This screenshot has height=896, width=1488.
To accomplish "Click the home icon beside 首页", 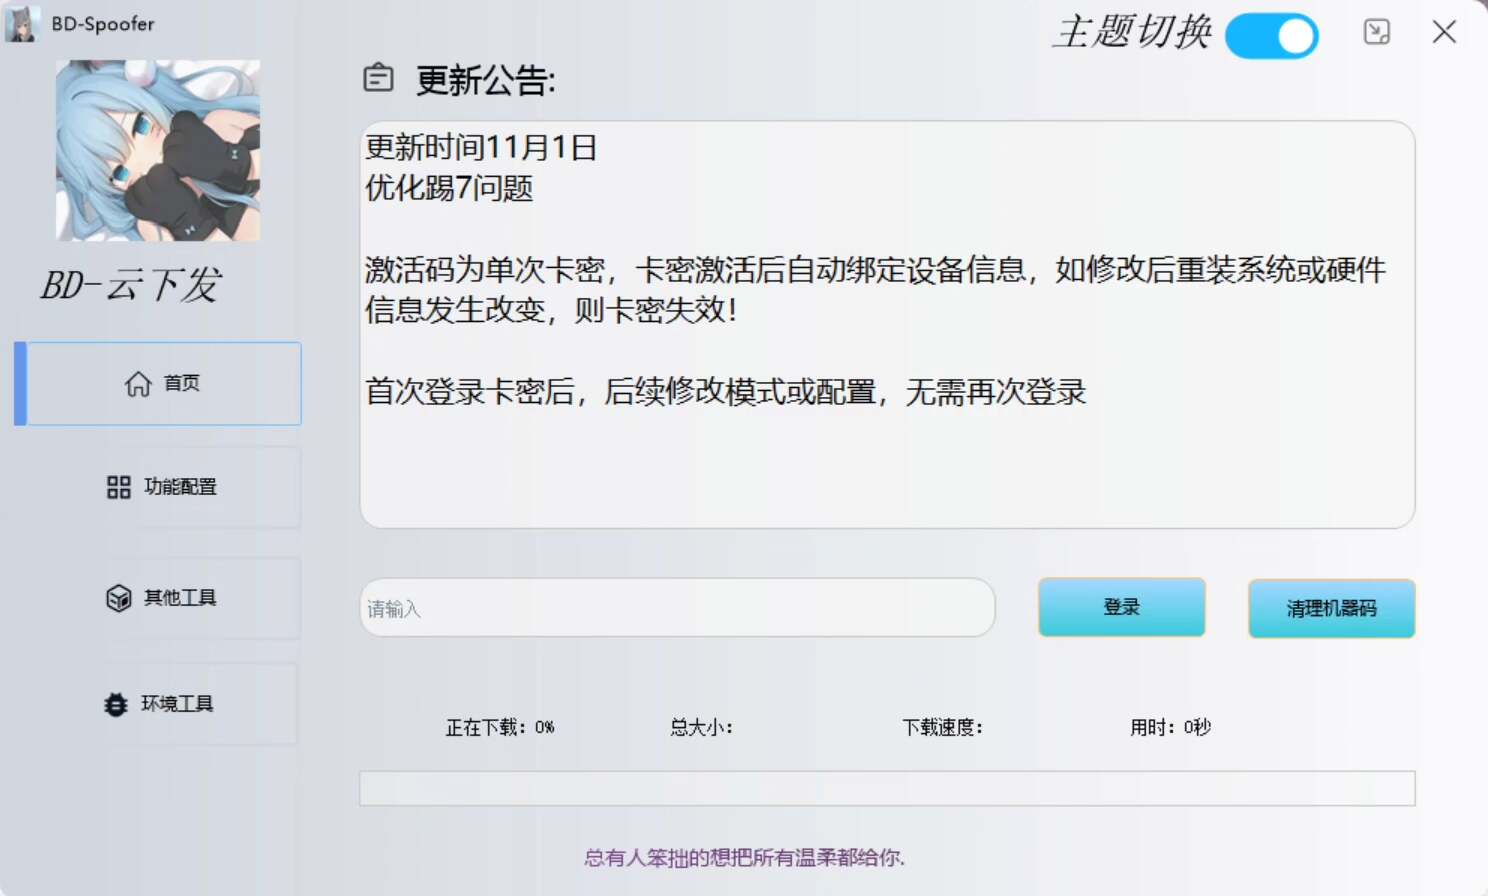I will coord(138,384).
